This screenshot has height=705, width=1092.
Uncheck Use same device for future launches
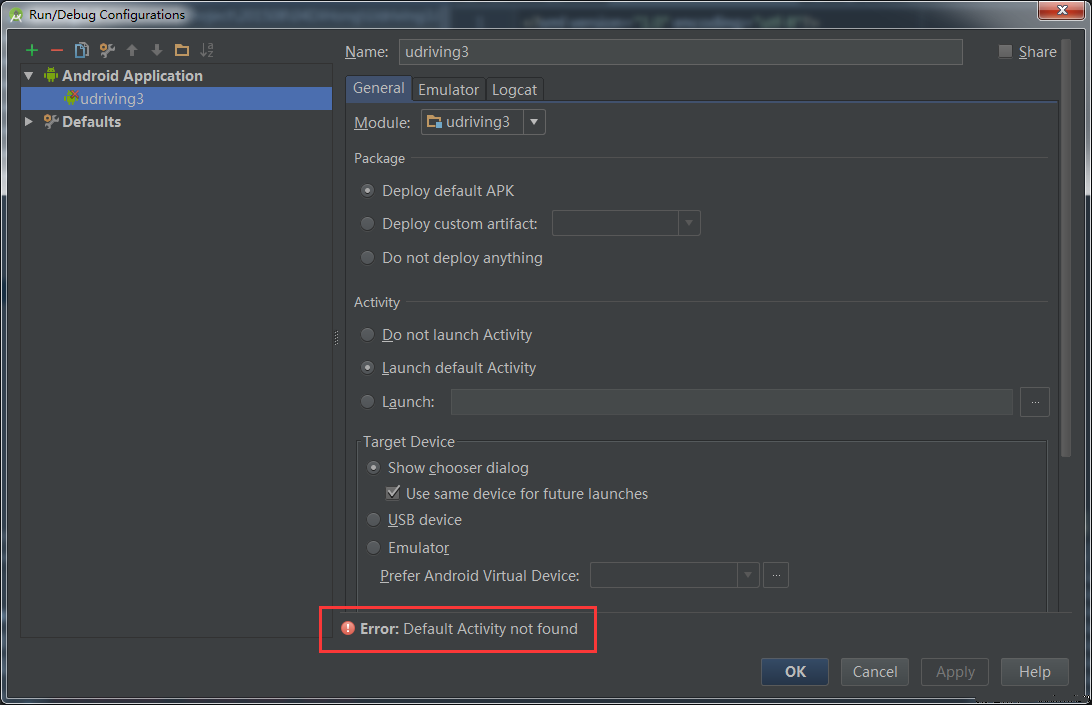click(x=393, y=494)
